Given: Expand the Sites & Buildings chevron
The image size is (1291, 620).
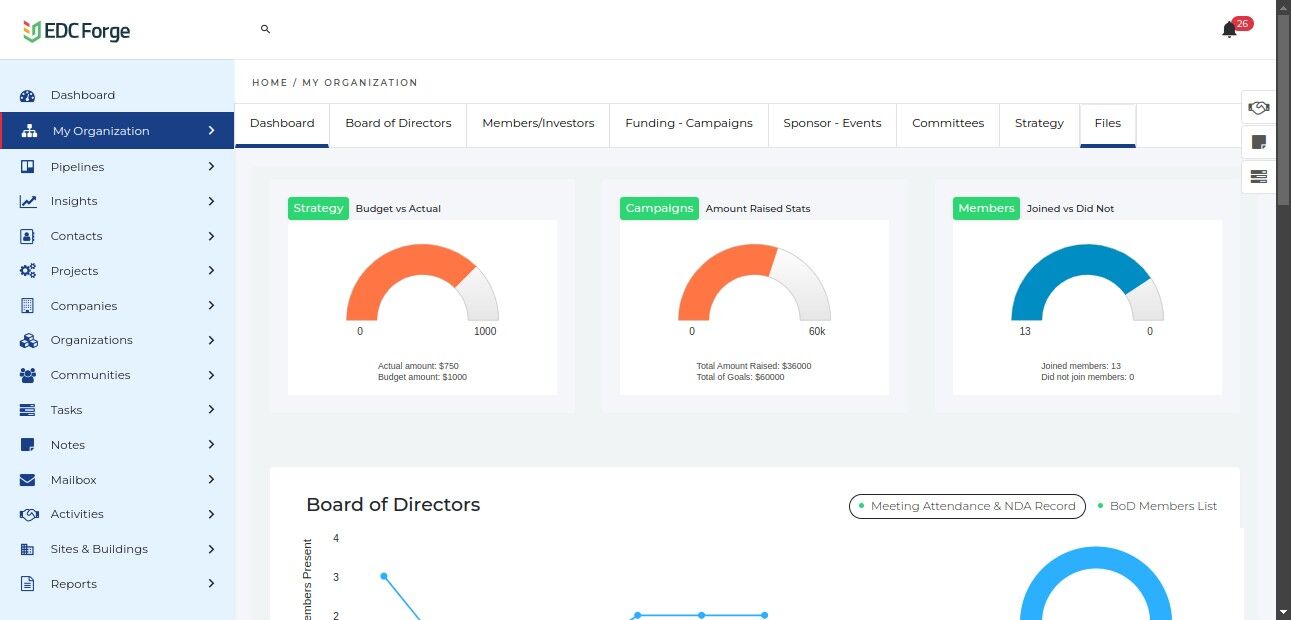Looking at the screenshot, I should (211, 549).
